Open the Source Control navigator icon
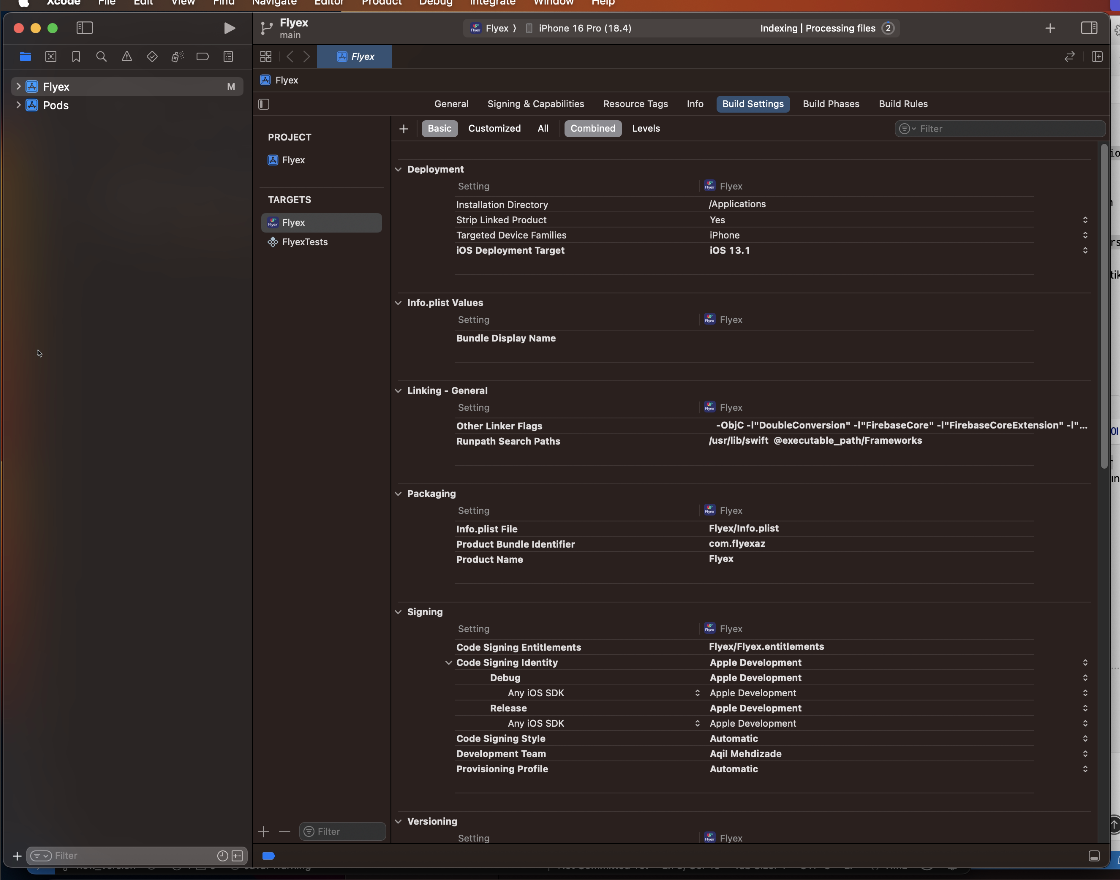The width and height of the screenshot is (1120, 880). coord(51,57)
